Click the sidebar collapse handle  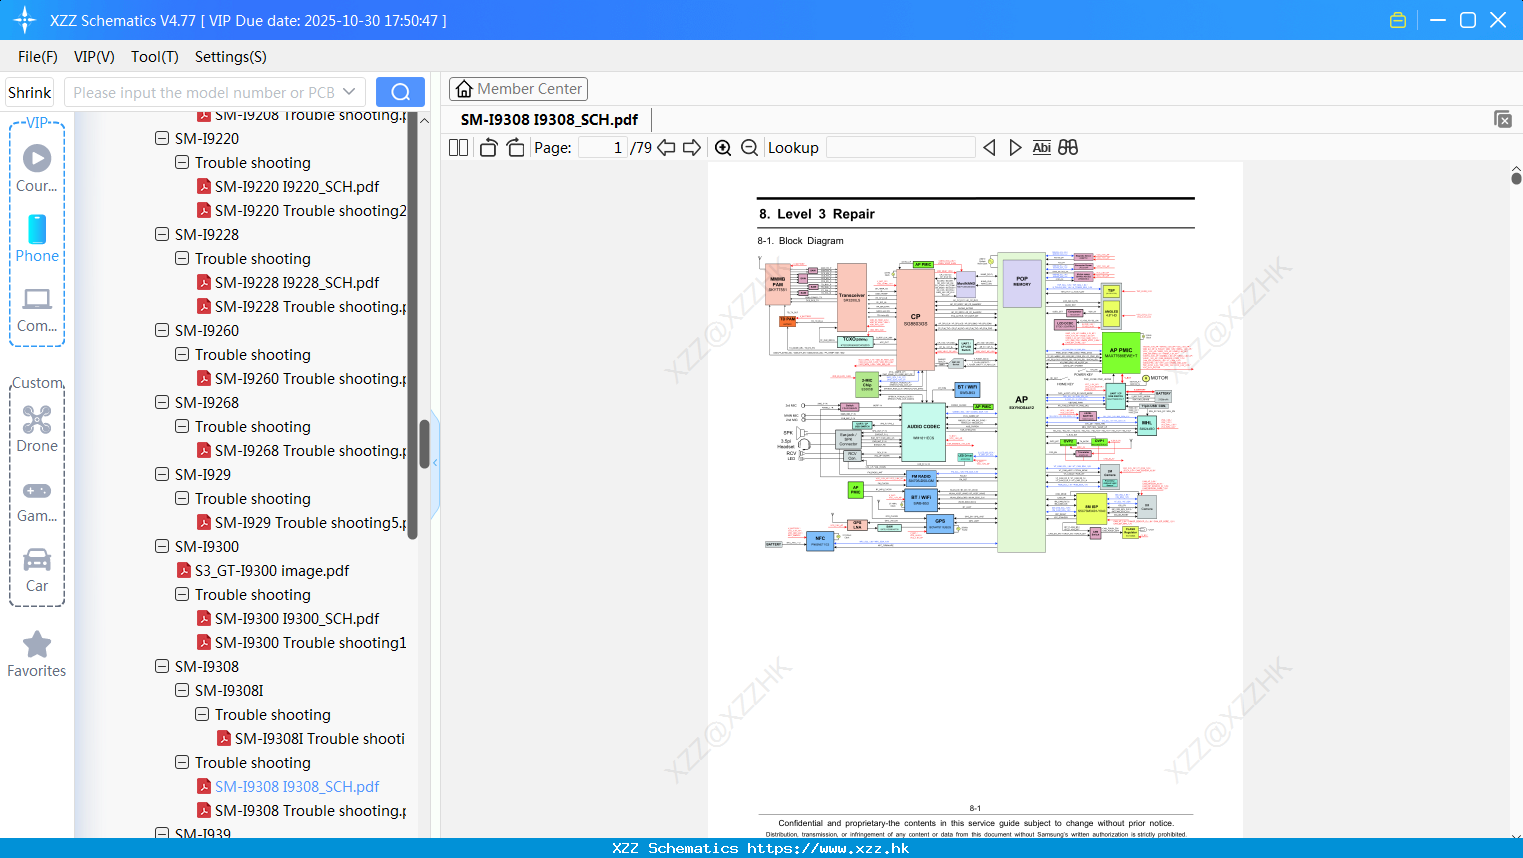point(435,463)
